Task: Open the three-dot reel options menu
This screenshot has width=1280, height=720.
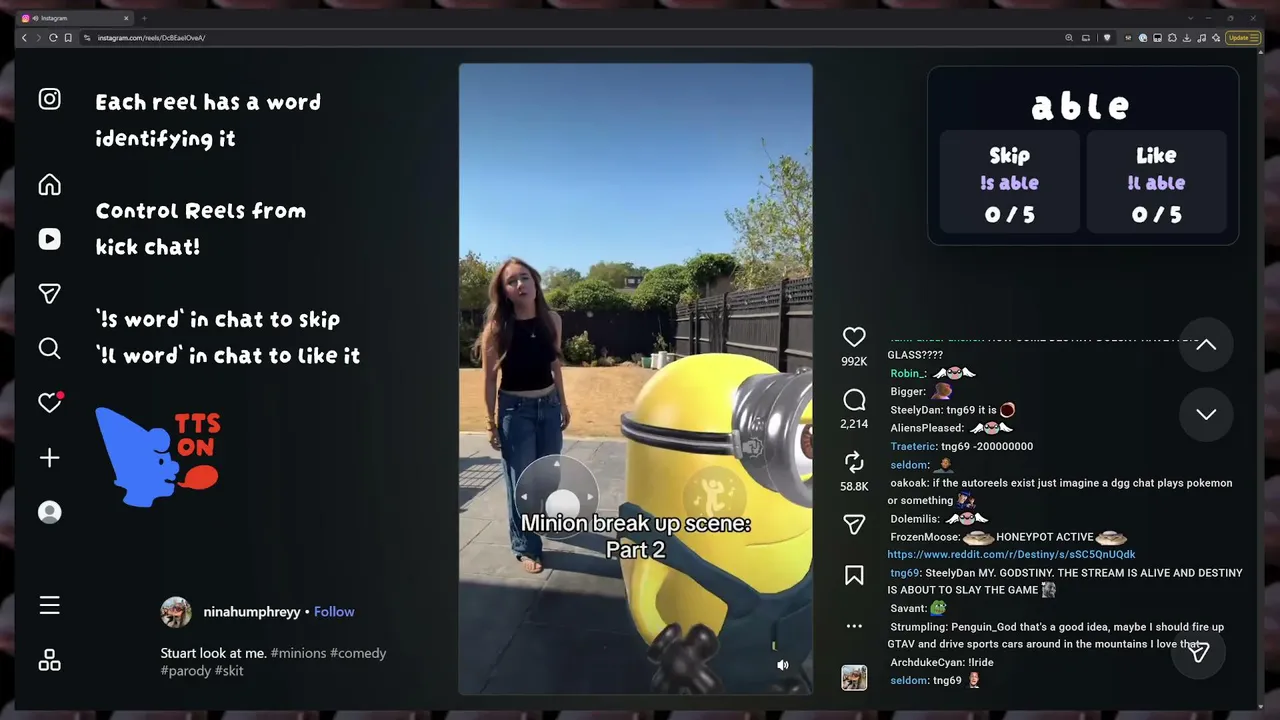Action: 854,626
